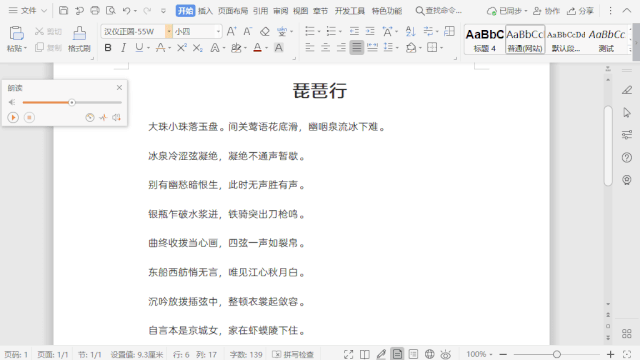
Task: Enable justified paragraph alignment
Action: pyautogui.click(x=357, y=48)
